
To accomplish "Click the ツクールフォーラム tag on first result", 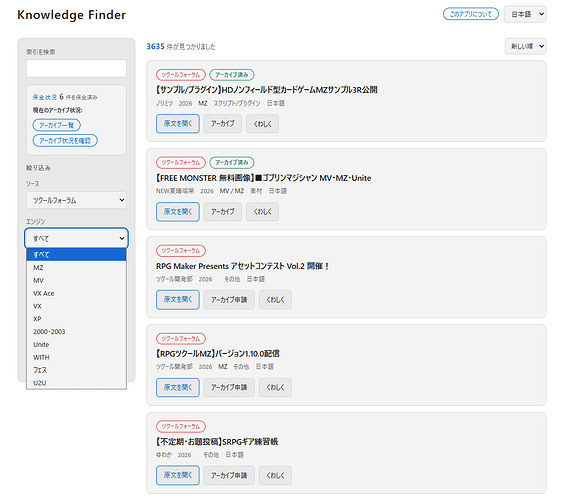I will (181, 75).
